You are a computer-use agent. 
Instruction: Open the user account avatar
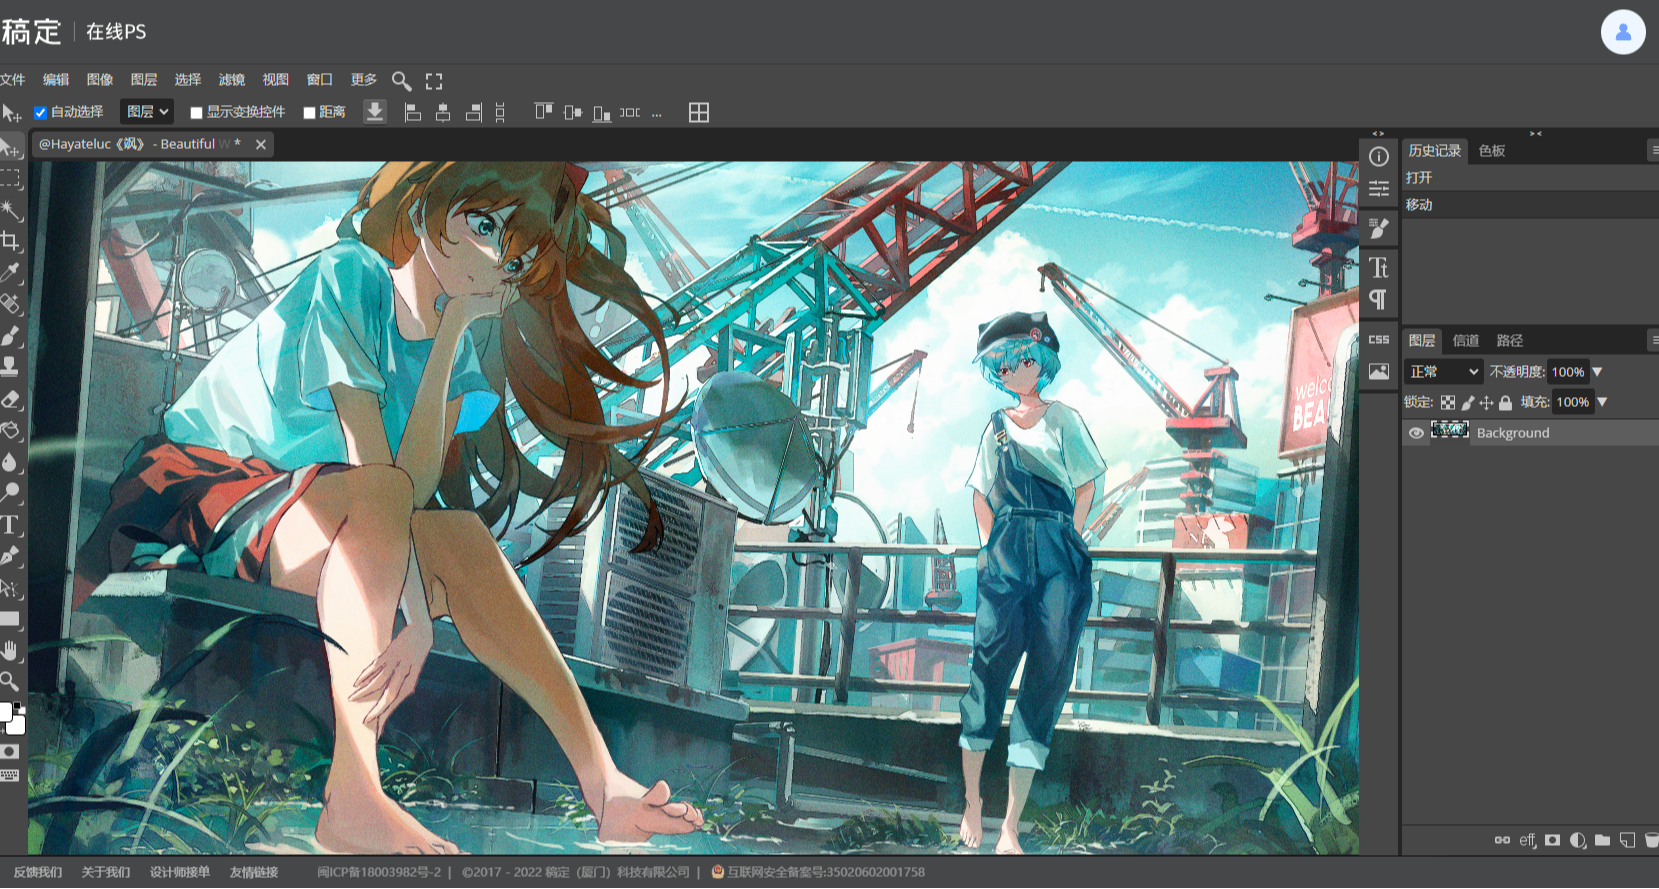[x=1623, y=32]
